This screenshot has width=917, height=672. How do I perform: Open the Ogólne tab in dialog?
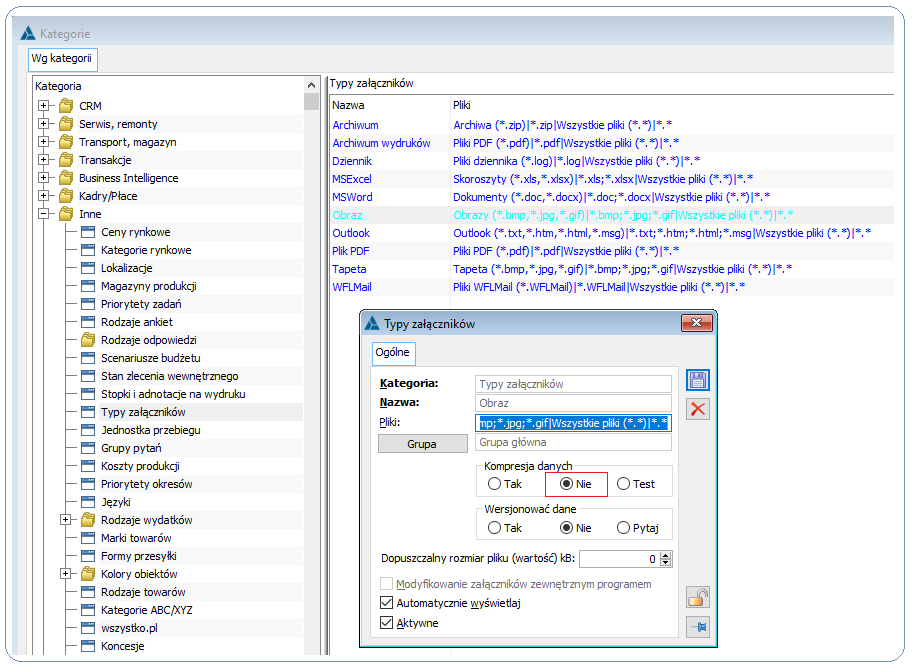click(393, 353)
